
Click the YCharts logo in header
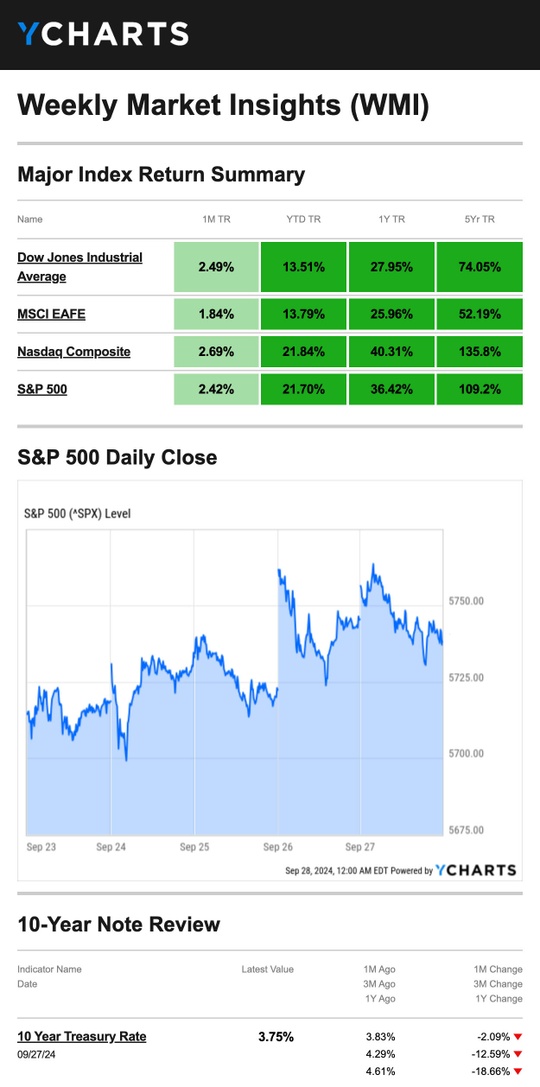pos(103,33)
